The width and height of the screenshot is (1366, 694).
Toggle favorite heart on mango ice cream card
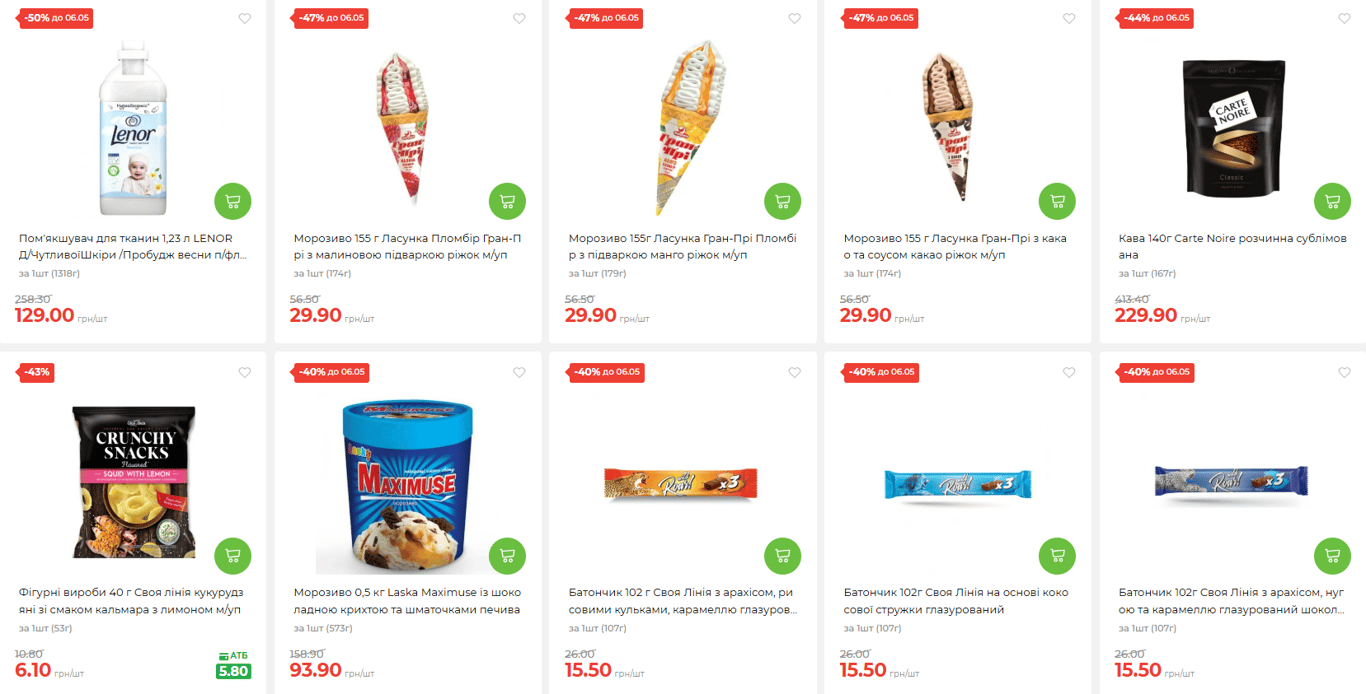[x=794, y=19]
